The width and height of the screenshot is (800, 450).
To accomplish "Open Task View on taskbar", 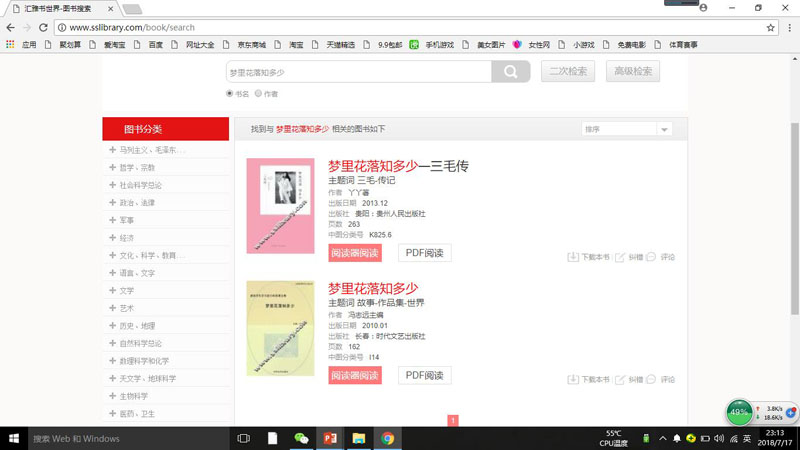I will click(x=243, y=438).
